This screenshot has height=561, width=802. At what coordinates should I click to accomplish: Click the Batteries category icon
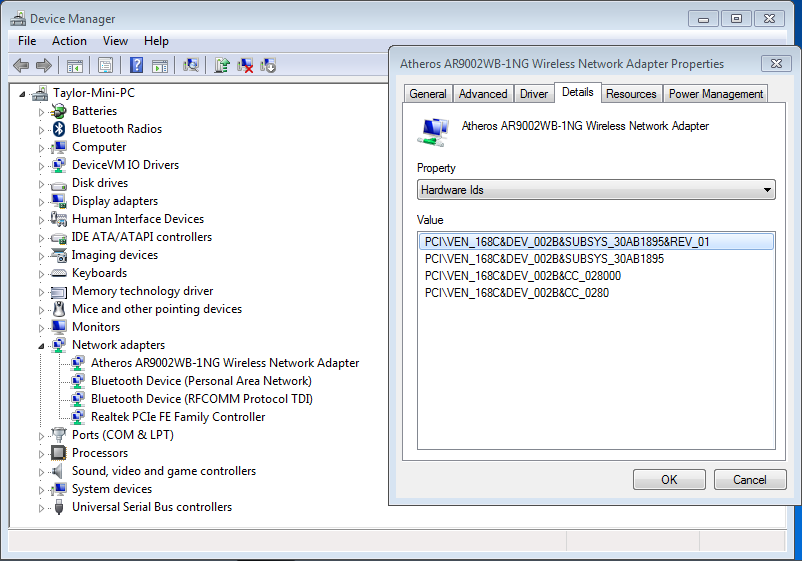[x=59, y=111]
